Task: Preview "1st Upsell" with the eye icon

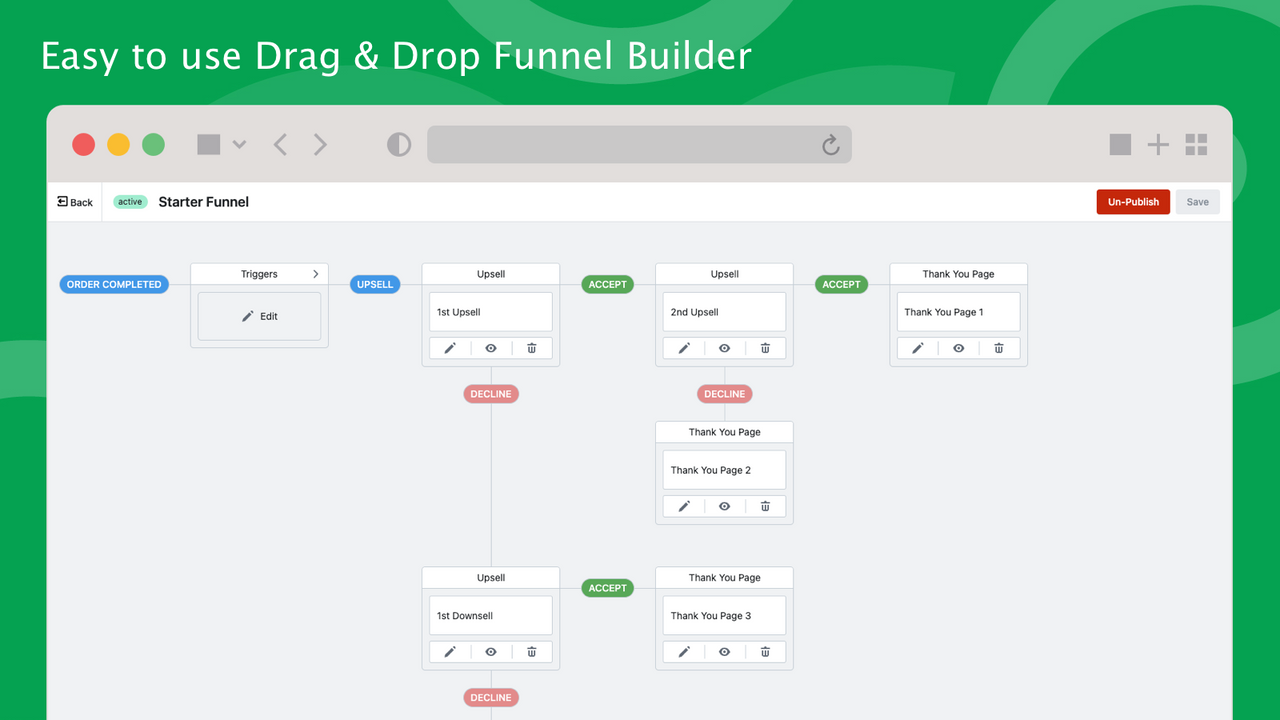Action: click(x=490, y=347)
